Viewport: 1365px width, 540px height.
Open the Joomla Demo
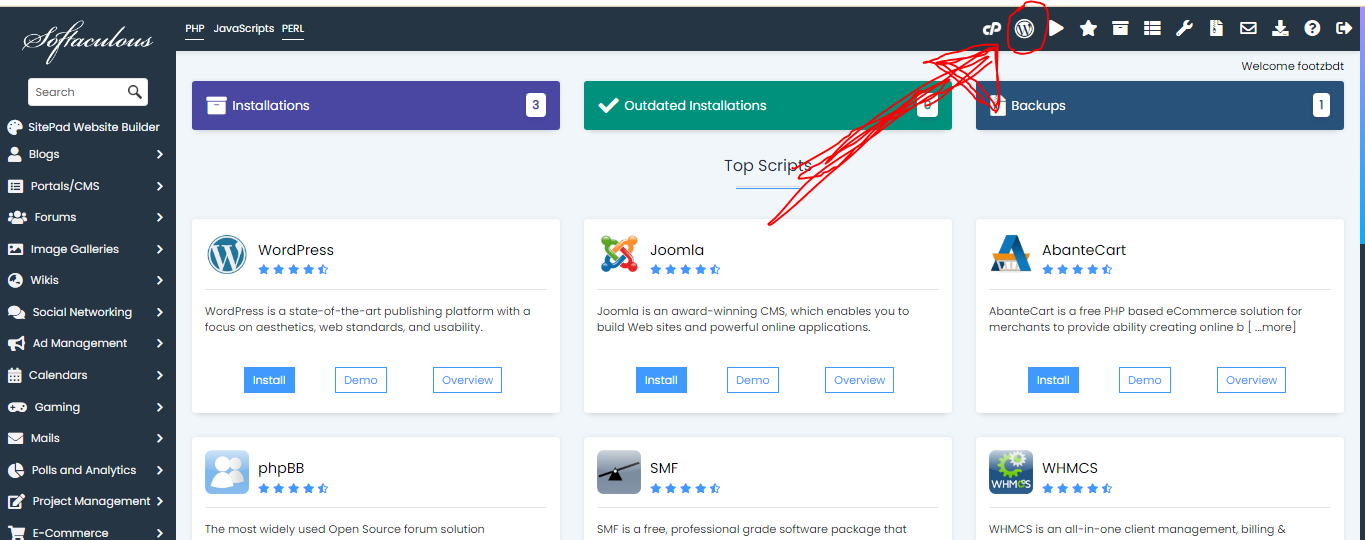click(x=753, y=380)
